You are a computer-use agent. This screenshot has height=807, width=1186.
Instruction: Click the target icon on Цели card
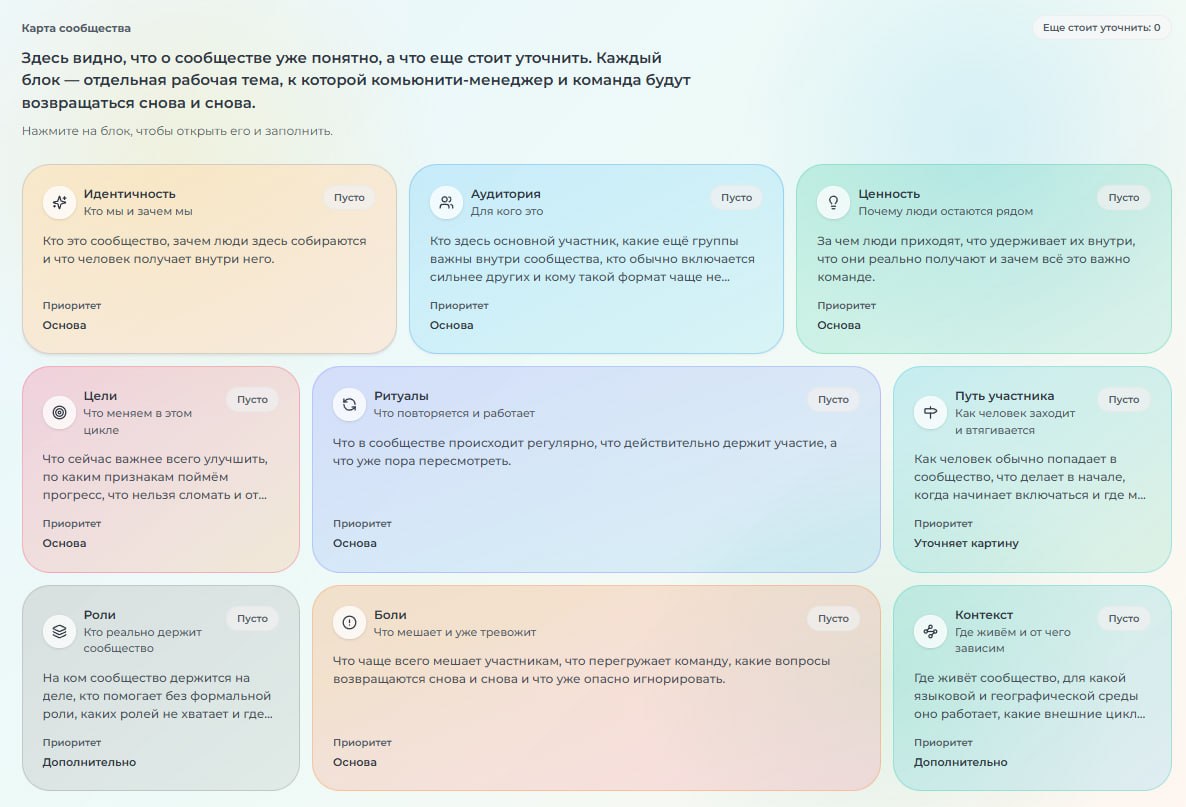(59, 412)
